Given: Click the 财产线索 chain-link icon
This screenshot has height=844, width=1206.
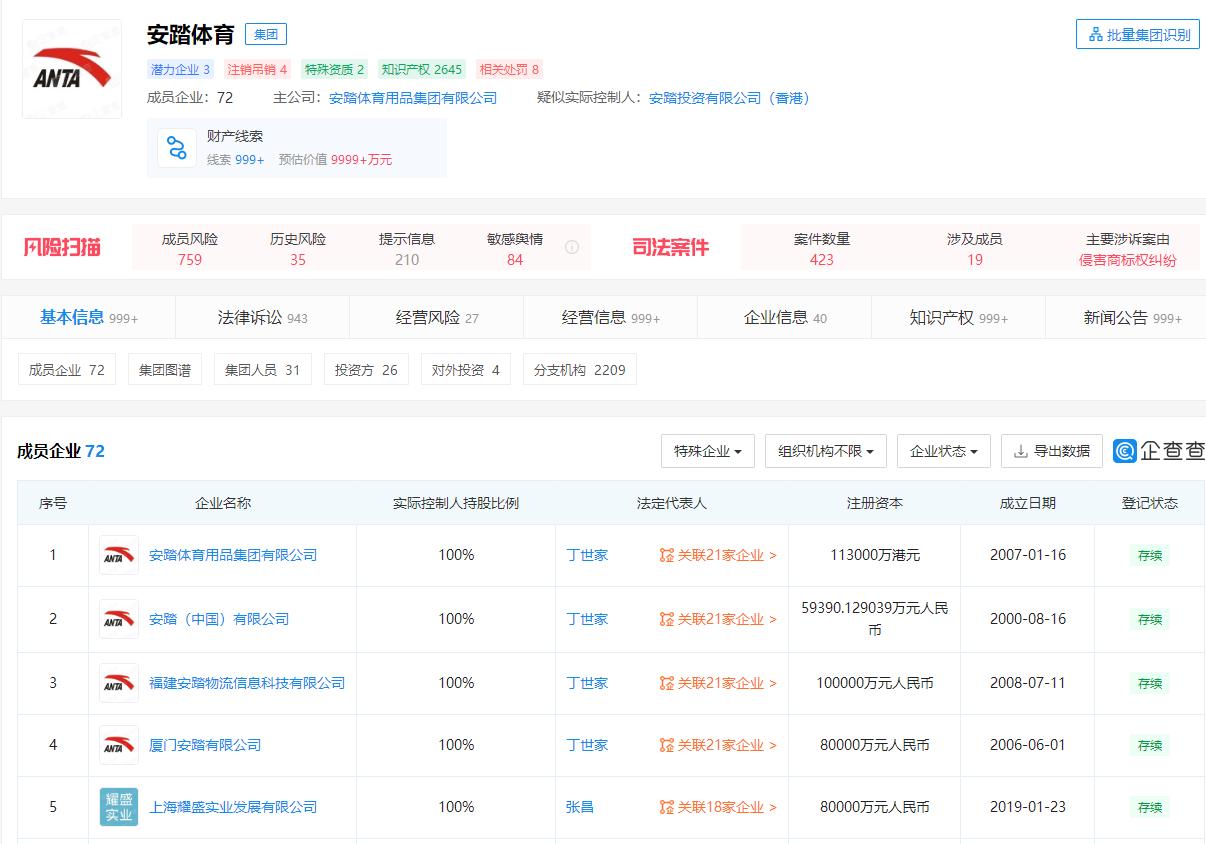Looking at the screenshot, I should coord(176,147).
